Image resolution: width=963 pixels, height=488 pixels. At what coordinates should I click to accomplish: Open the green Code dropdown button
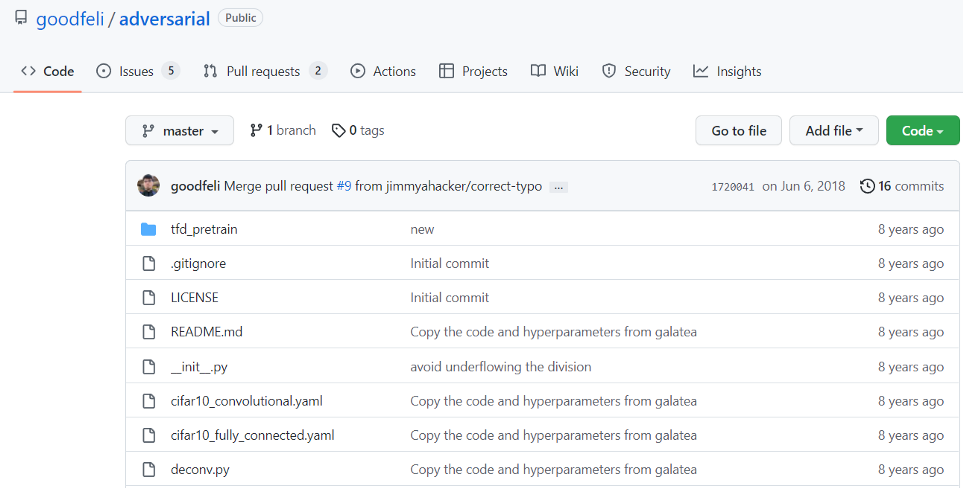pyautogui.click(x=922, y=131)
